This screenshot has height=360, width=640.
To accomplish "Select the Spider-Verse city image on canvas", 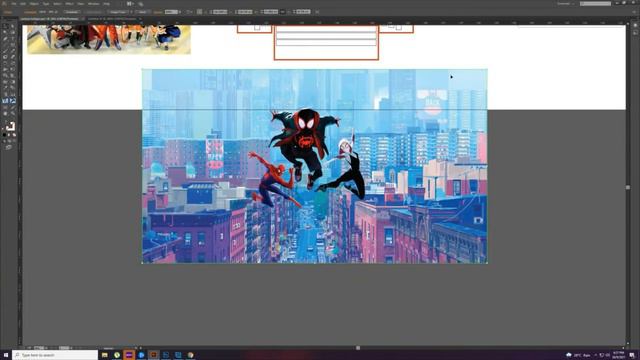I will [314, 166].
